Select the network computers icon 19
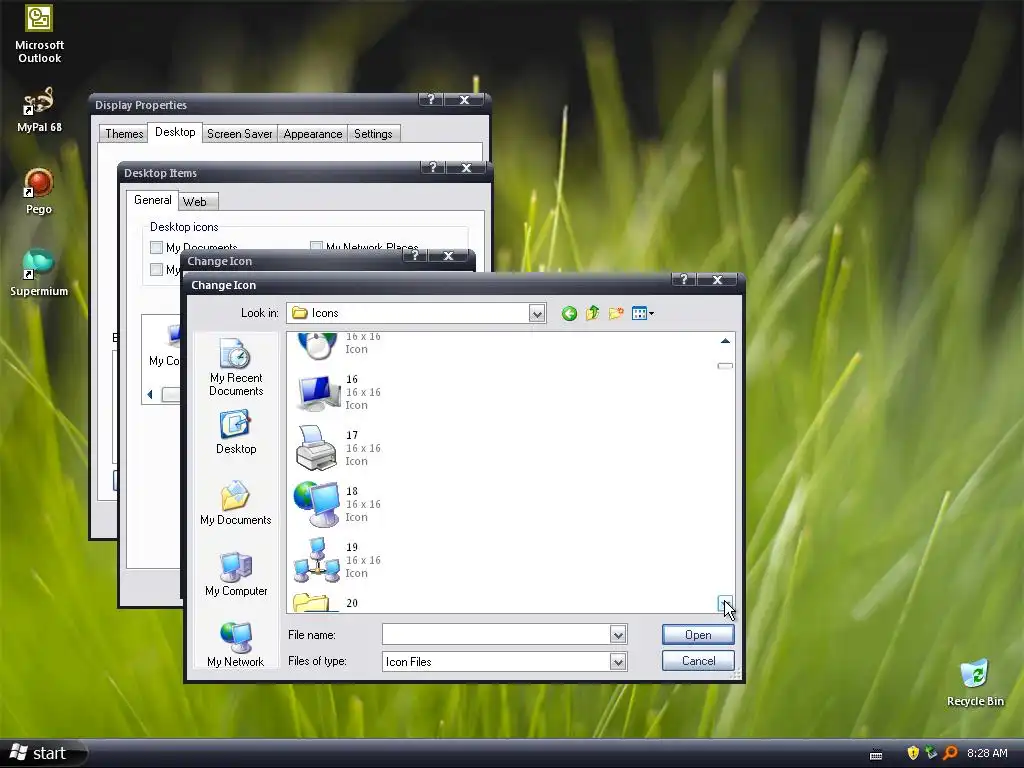Viewport: 1024px width, 768px height. tap(339, 560)
